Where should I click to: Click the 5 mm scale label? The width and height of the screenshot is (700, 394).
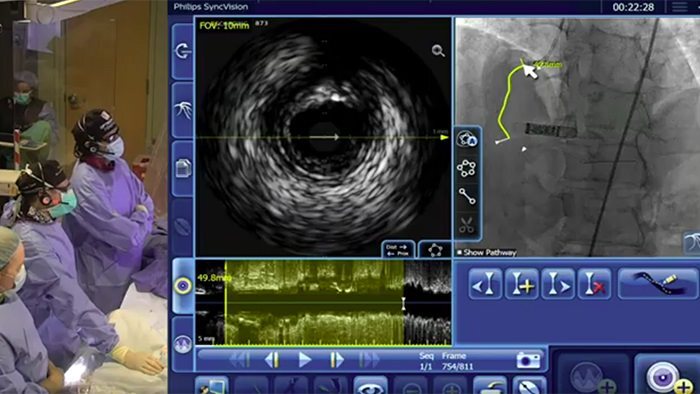206,339
